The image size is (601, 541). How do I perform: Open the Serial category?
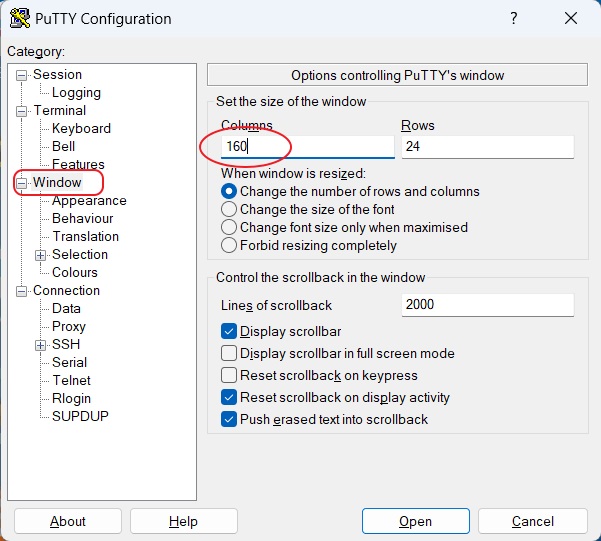69,362
